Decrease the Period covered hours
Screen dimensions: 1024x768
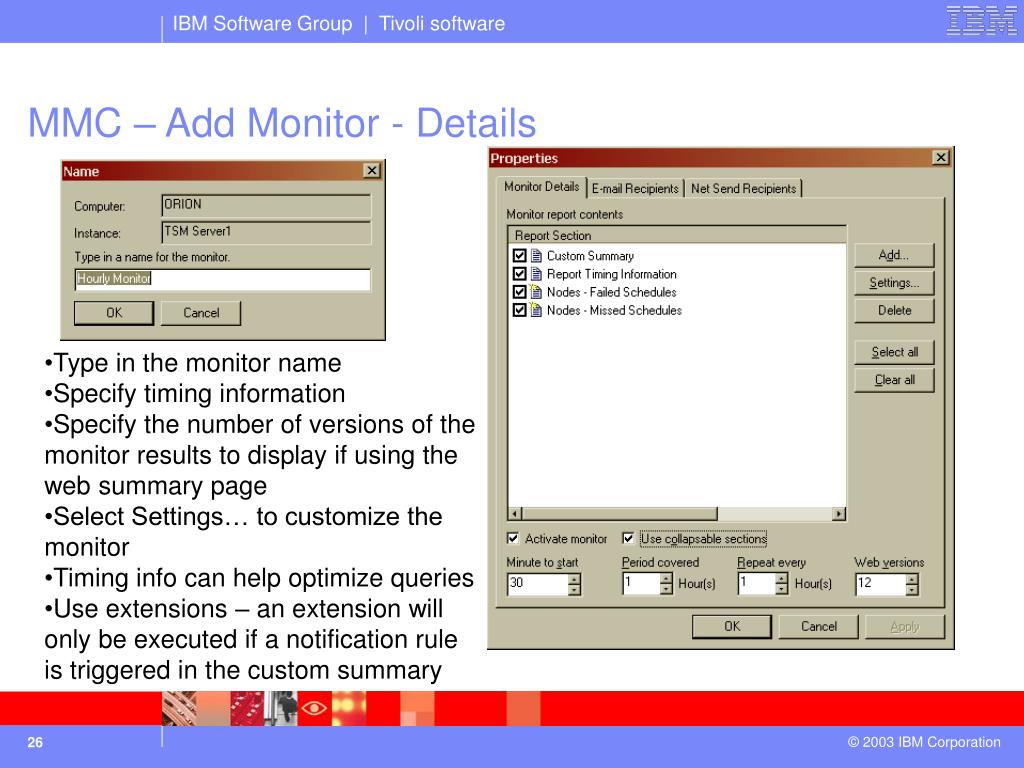click(665, 590)
